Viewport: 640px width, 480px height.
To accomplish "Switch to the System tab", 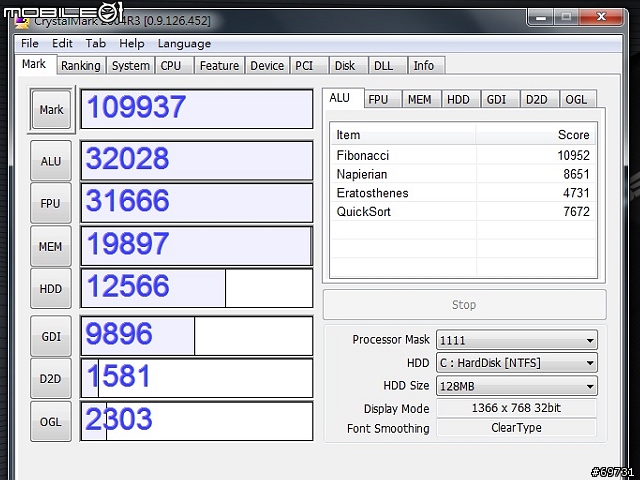I will 131,65.
